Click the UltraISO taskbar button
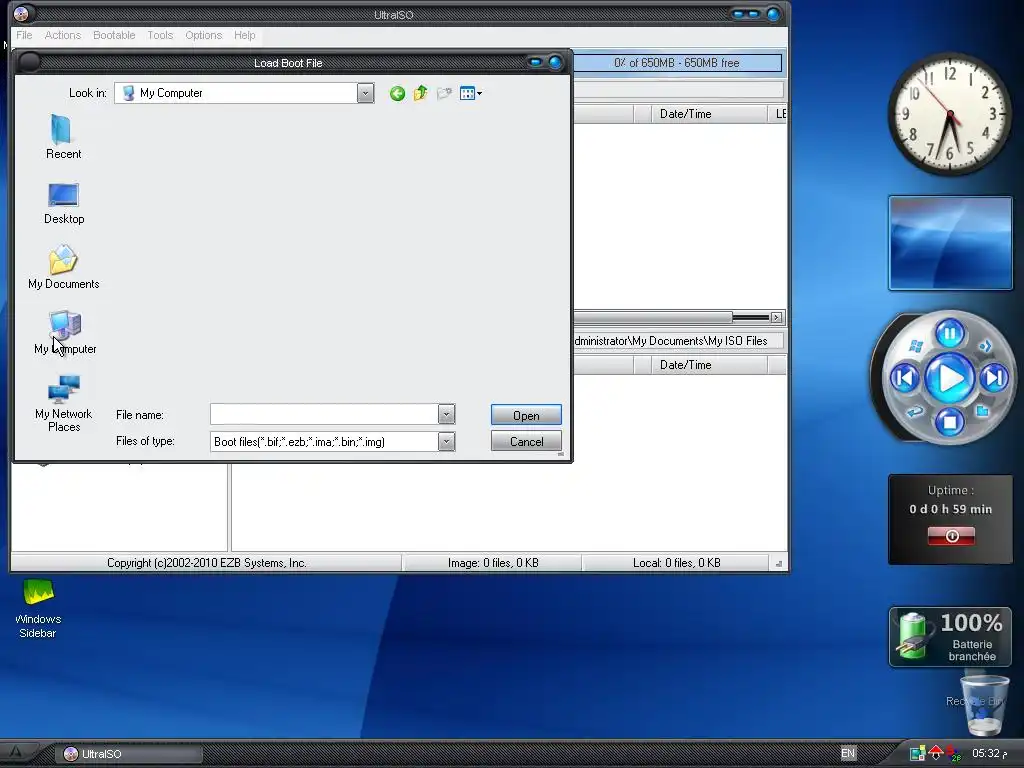Viewport: 1024px width, 768px height. point(131,754)
